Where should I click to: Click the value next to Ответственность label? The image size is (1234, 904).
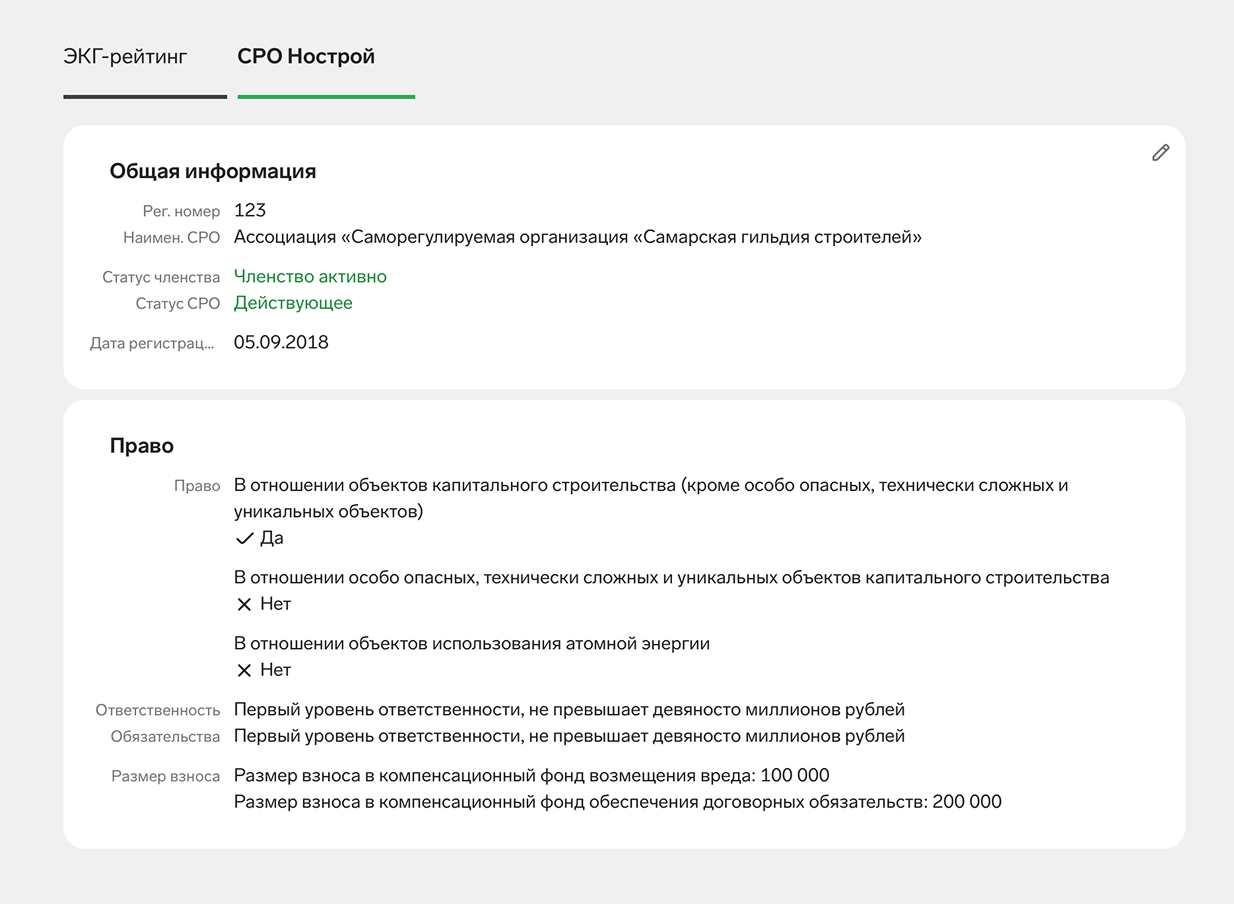coord(569,710)
